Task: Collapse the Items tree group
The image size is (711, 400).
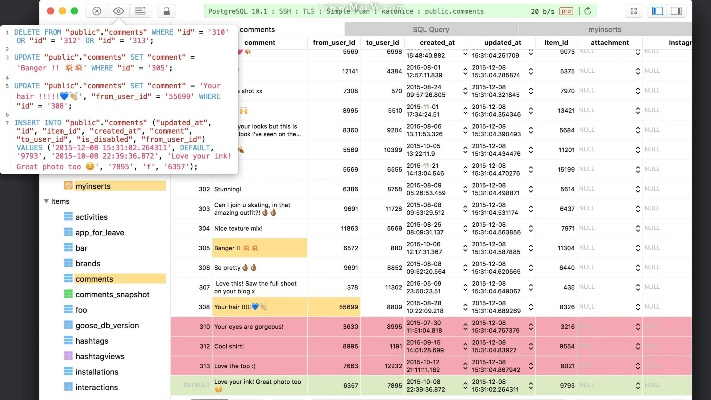Action: [x=46, y=201]
